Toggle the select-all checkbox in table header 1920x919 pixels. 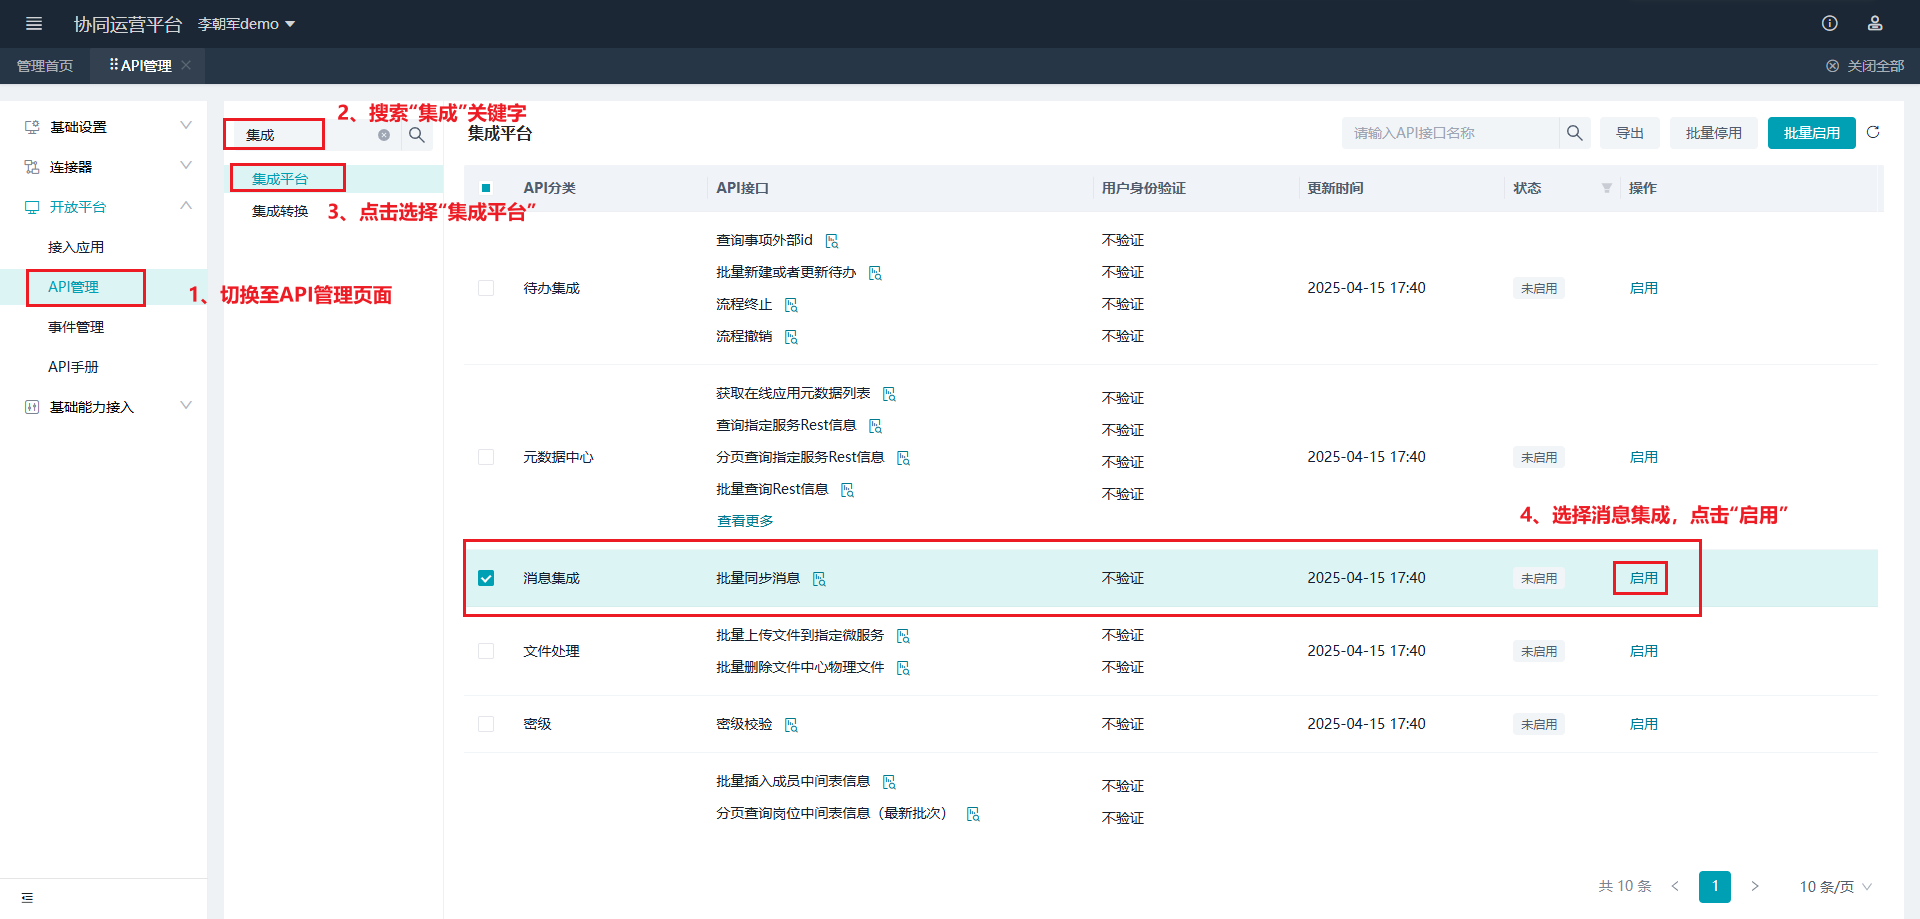tap(486, 188)
